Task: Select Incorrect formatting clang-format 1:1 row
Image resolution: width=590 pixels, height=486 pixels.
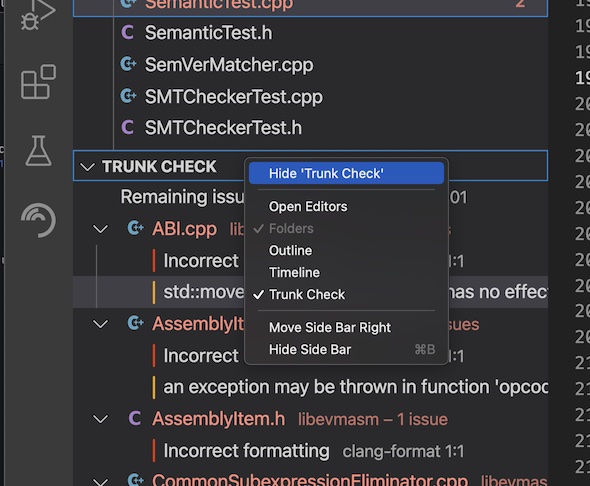Action: pos(310,451)
